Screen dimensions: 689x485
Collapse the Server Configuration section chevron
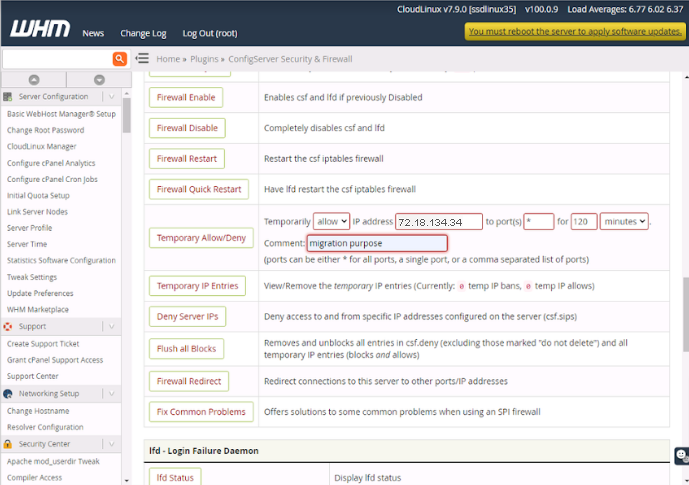point(112,97)
